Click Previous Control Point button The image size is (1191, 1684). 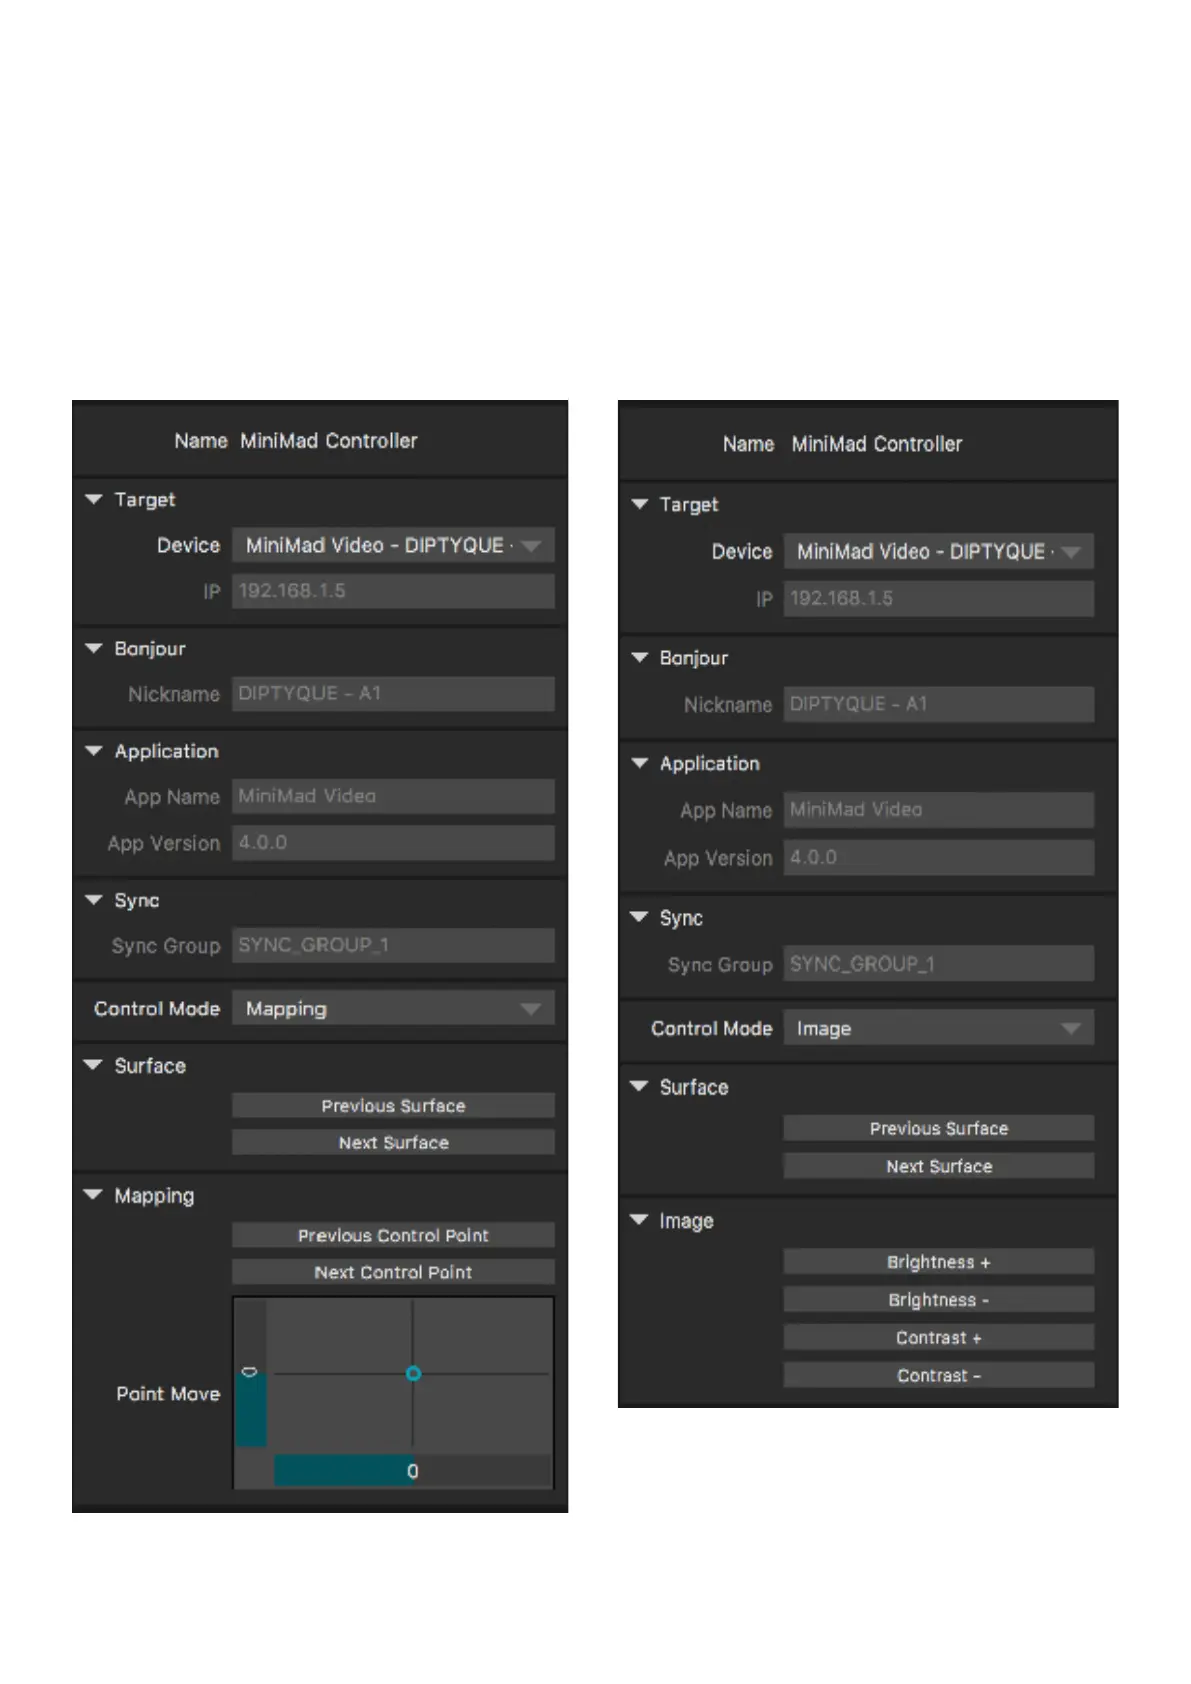pos(393,1235)
